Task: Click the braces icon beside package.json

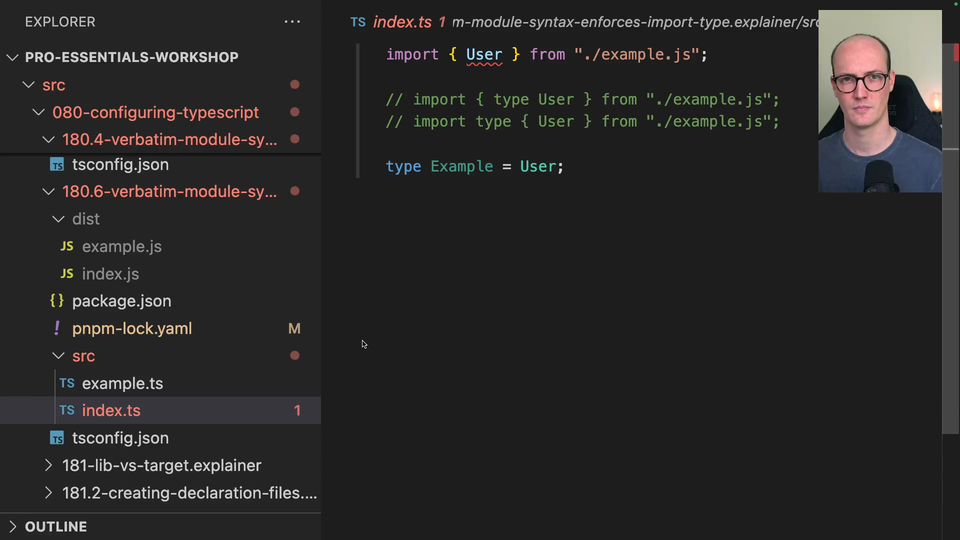Action: click(57, 301)
